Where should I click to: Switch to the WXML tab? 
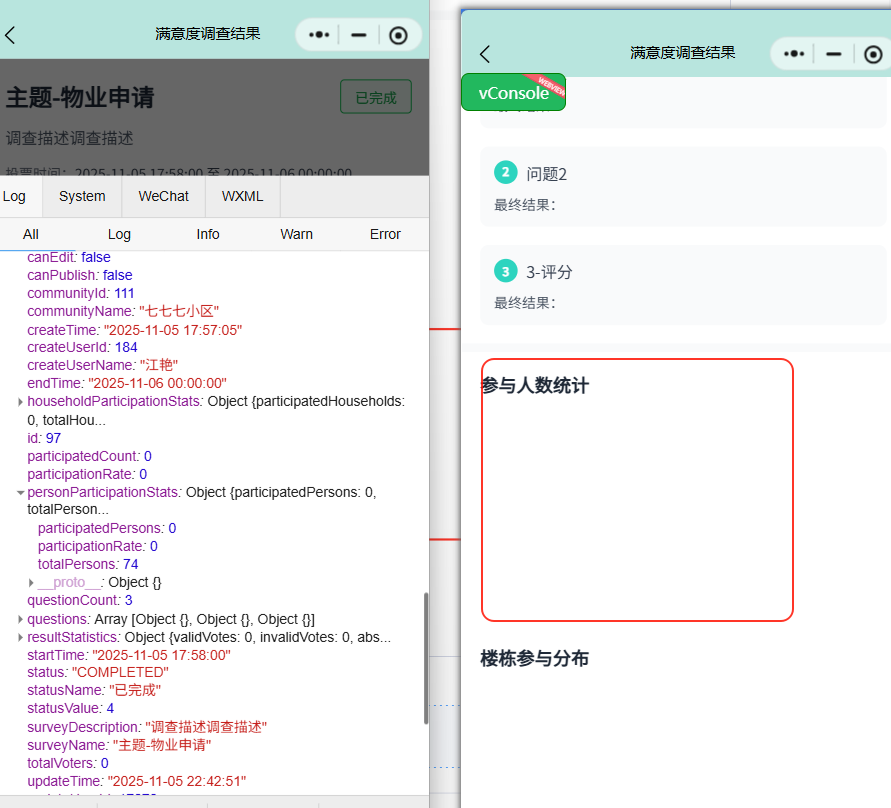point(242,196)
